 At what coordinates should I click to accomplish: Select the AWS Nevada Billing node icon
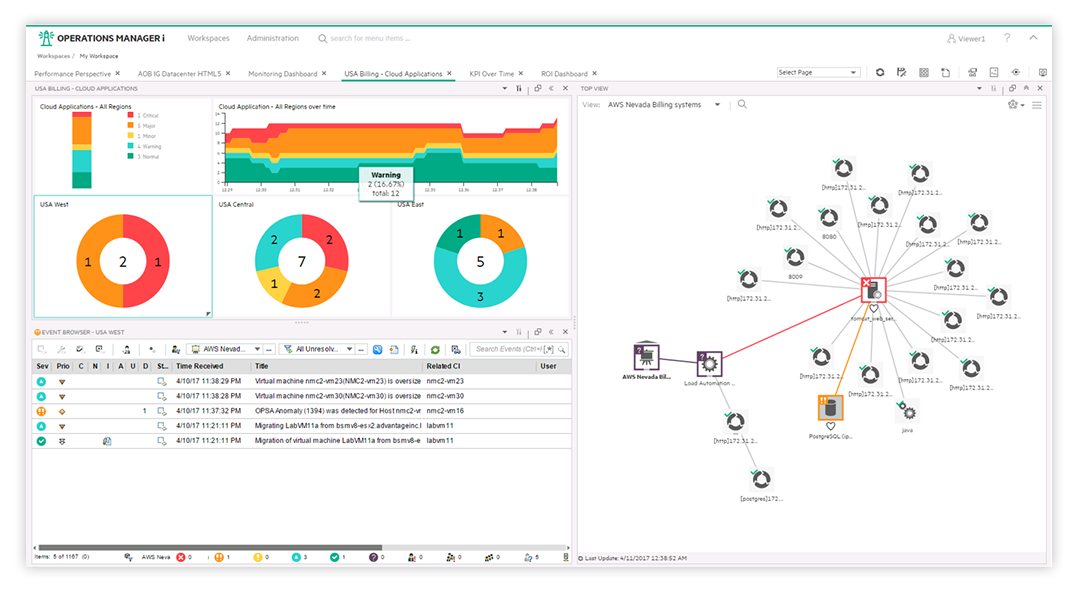[x=646, y=357]
